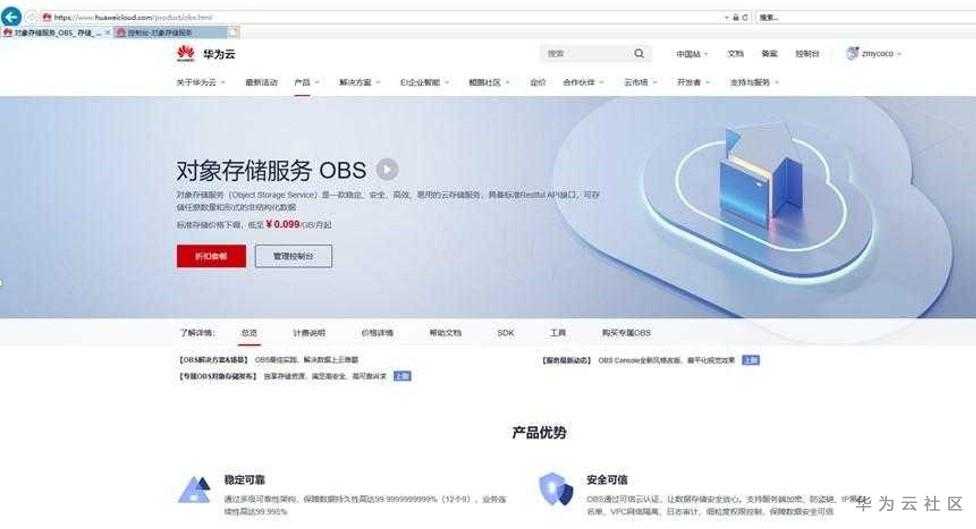The height and width of the screenshot is (529, 976).
Task: Click the OBS解决方案 announcement link
Action: pyautogui.click(x=268, y=360)
